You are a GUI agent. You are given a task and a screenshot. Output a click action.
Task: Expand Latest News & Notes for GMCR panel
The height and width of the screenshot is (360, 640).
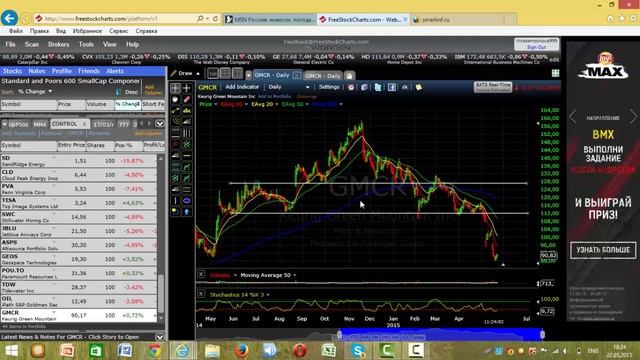click(x=160, y=337)
